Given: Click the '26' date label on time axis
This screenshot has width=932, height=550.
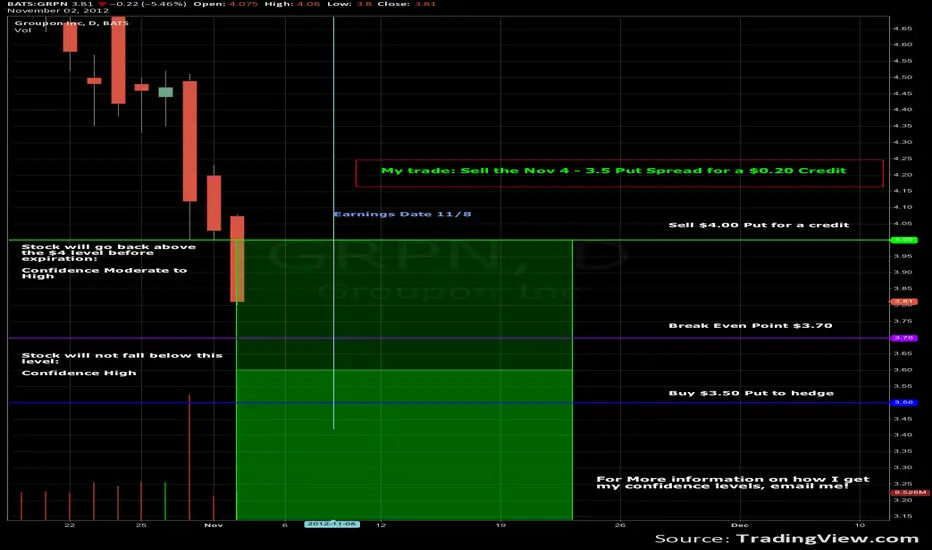Looking at the screenshot, I should pos(620,525).
